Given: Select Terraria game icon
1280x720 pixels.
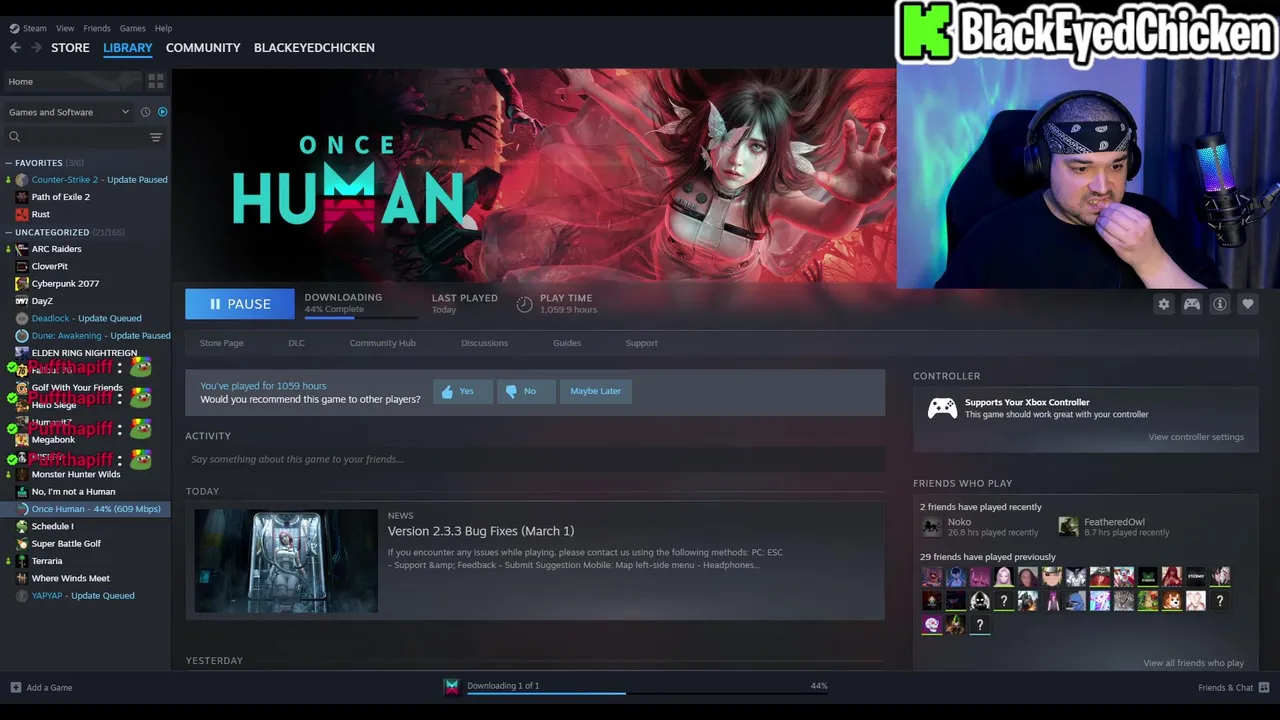Looking at the screenshot, I should pyautogui.click(x=22, y=561).
